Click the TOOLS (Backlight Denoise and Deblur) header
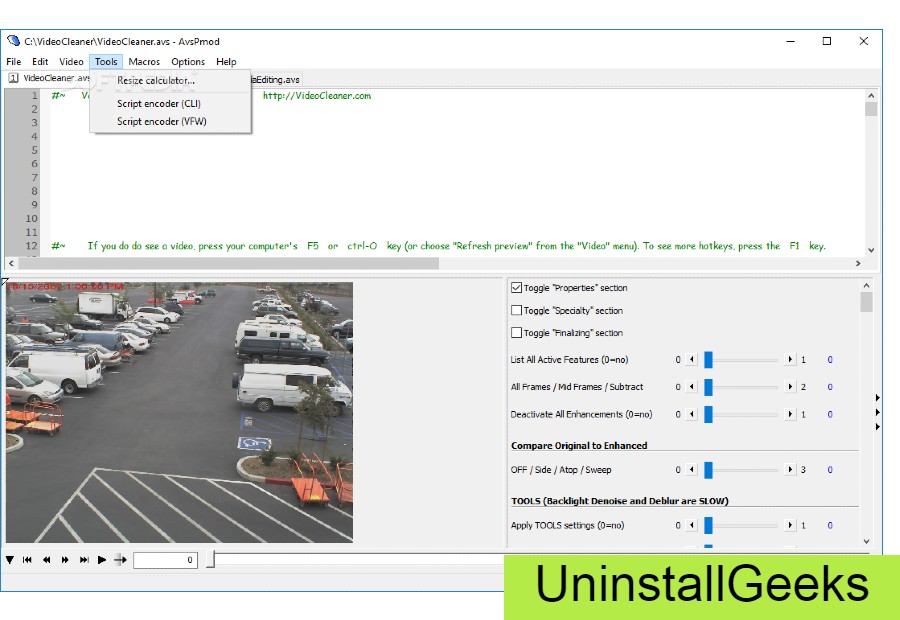Viewport: 900px width, 620px height. point(620,501)
